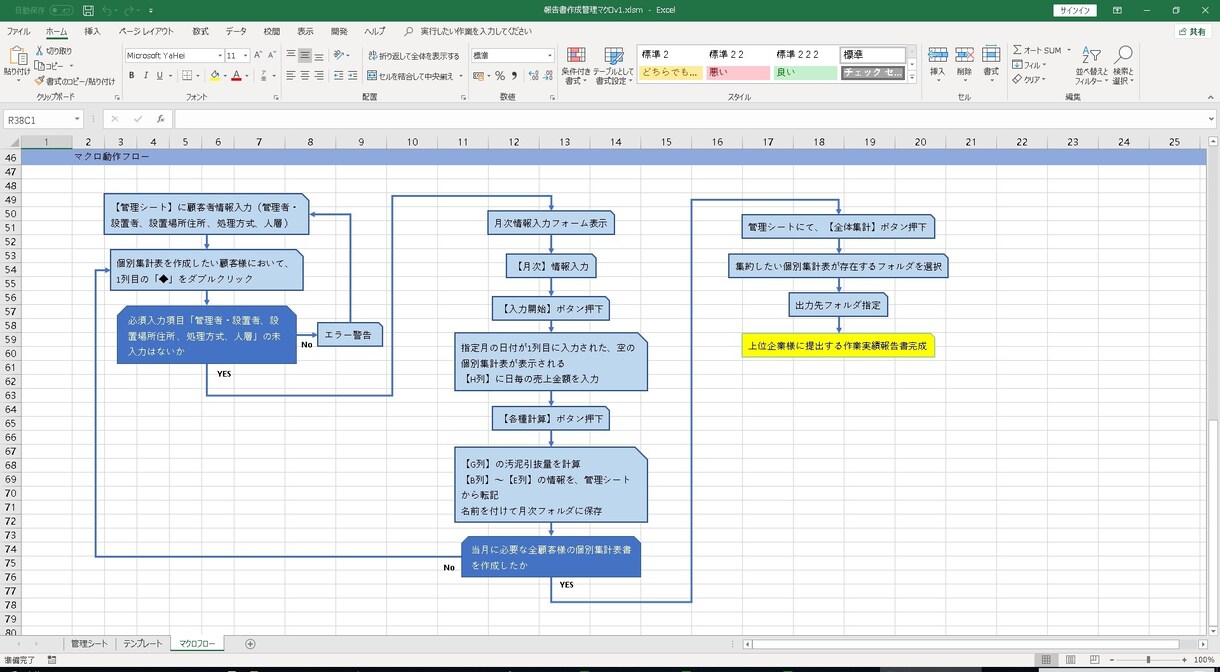Open Conditional Formatting (条件付き書式)

click(576, 65)
